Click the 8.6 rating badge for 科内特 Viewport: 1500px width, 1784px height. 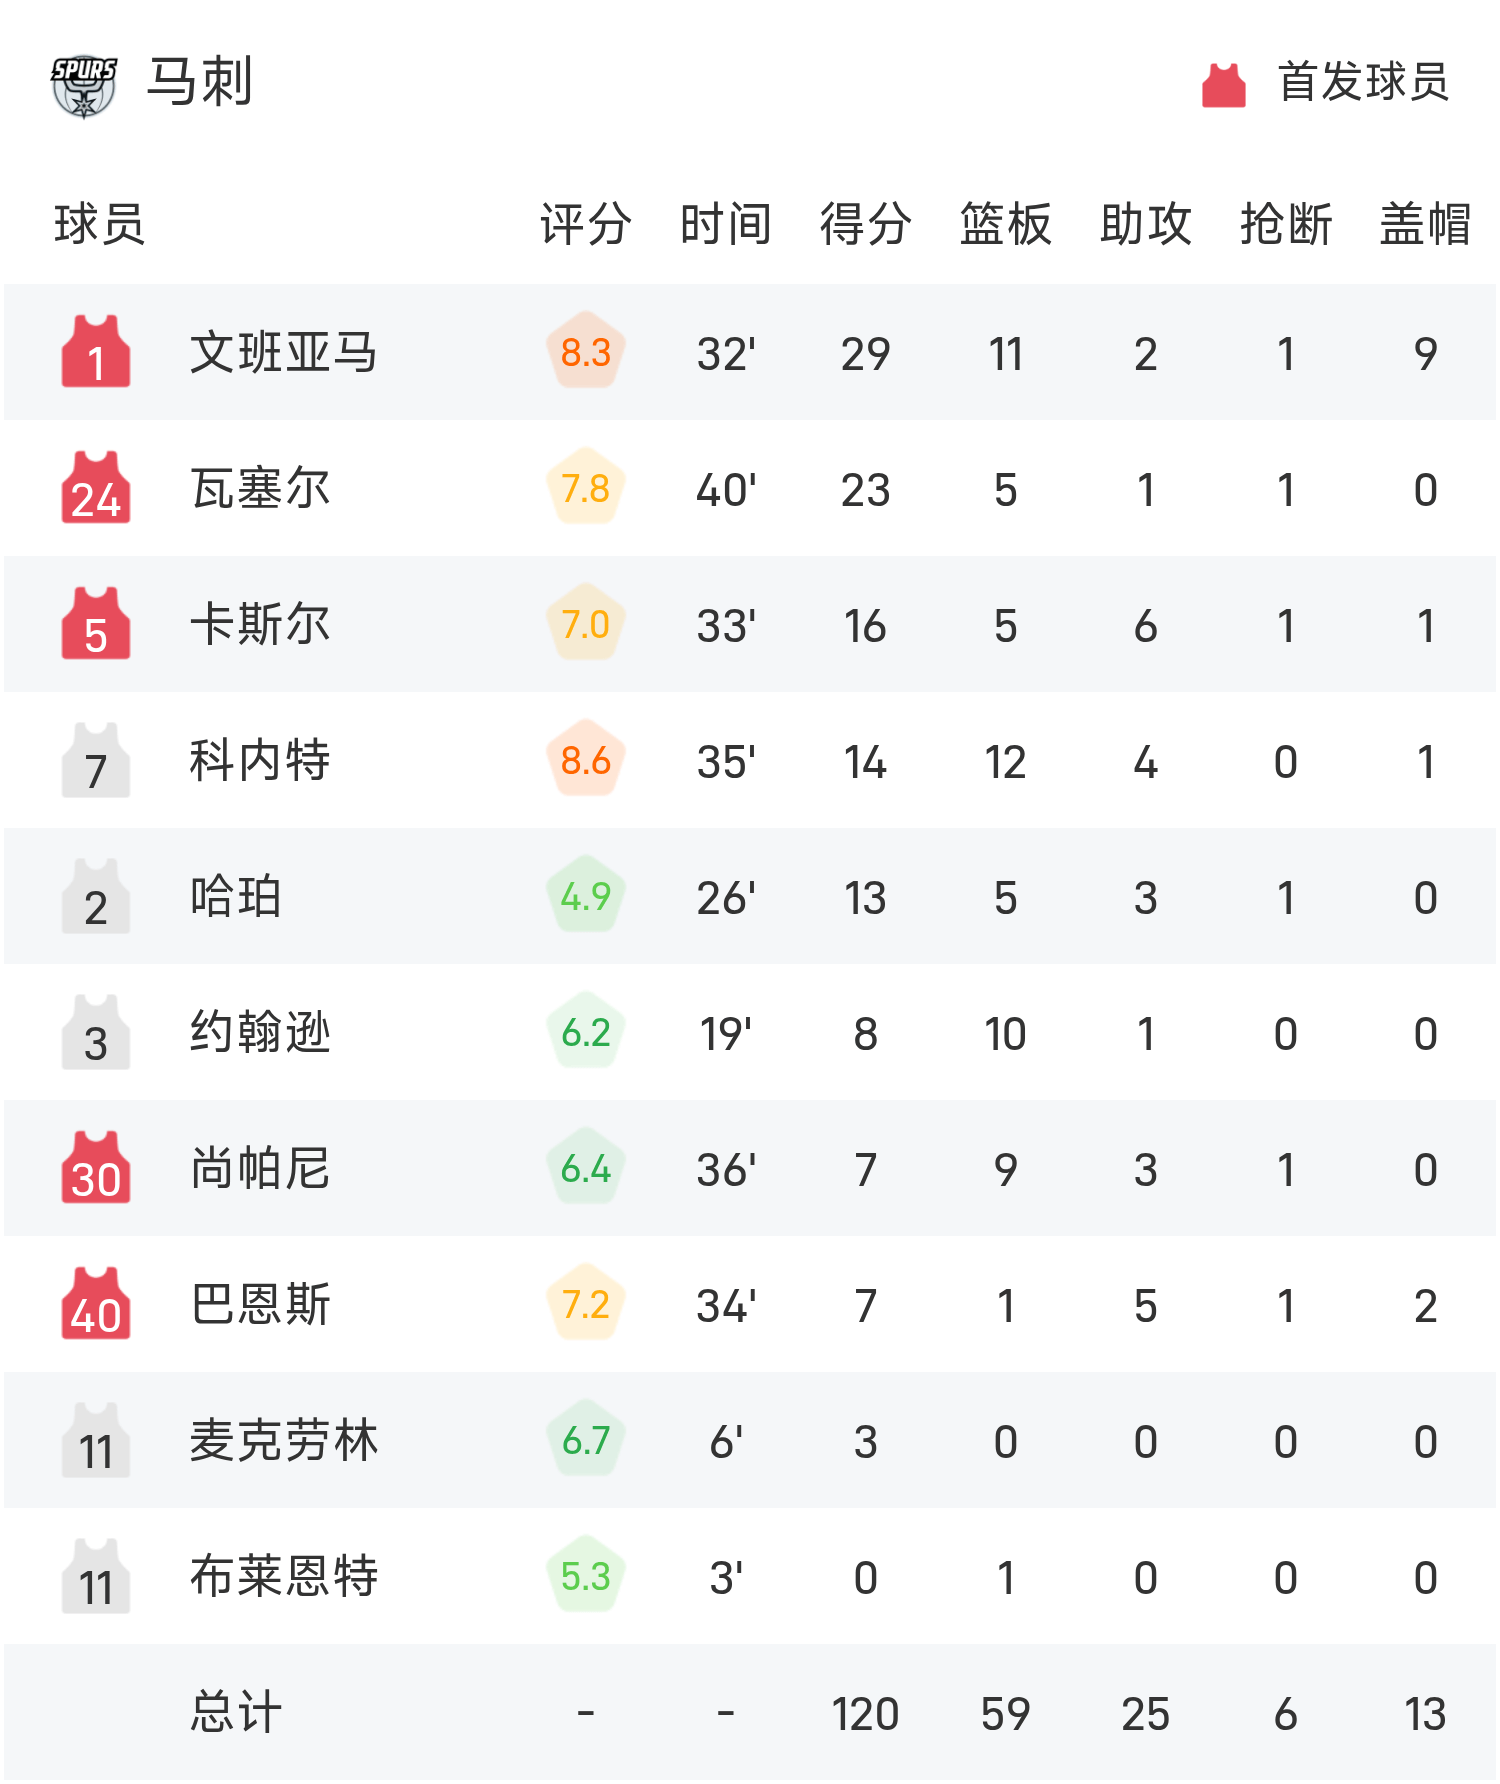(586, 760)
